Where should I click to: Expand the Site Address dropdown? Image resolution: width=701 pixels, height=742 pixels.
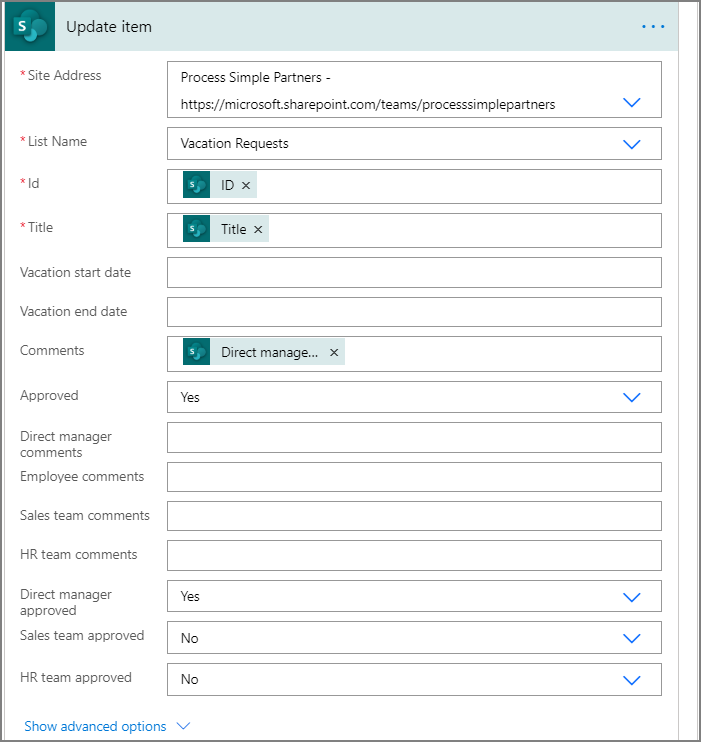[x=631, y=102]
